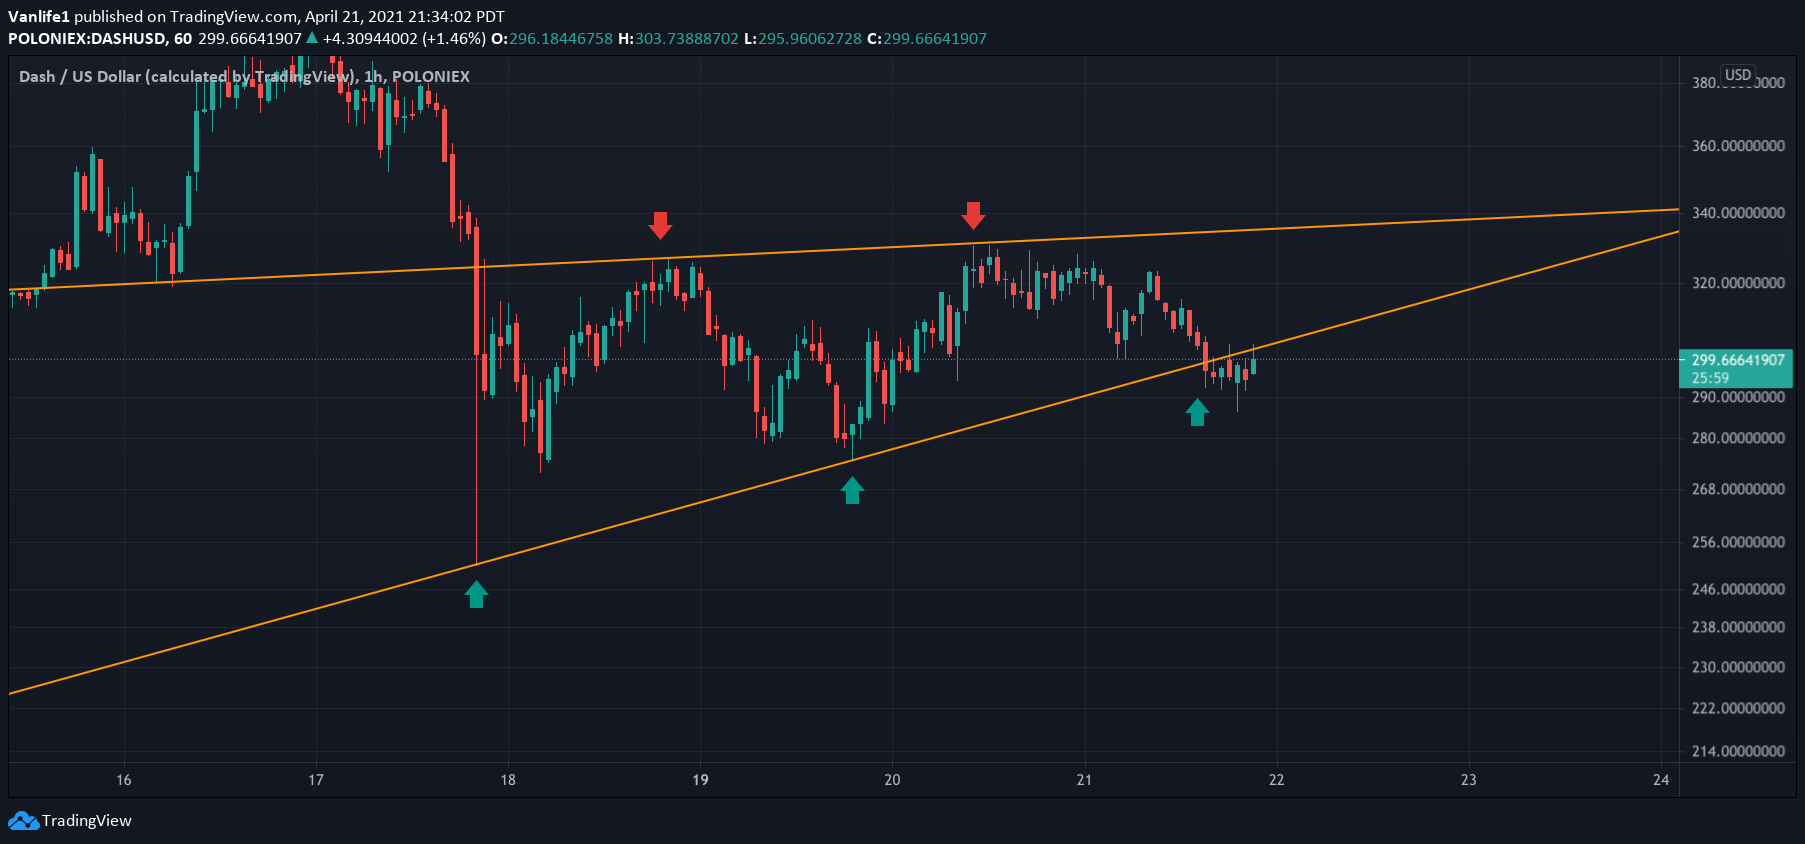Click the POLONIEX:DASHUSD, 60 symbol text

(100, 39)
